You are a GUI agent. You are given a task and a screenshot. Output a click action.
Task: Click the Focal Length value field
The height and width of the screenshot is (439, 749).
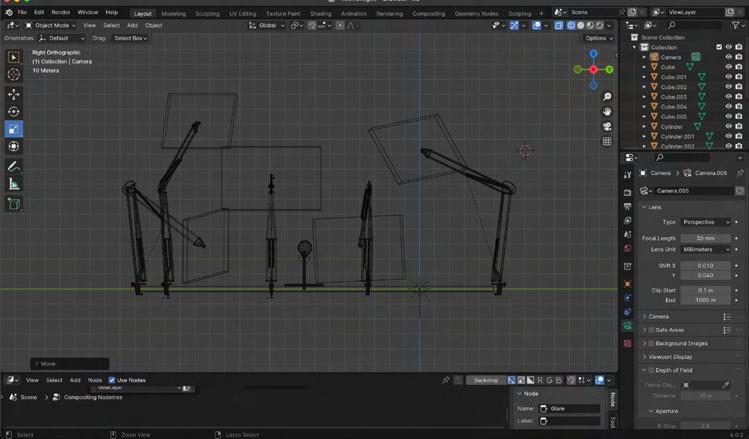(706, 238)
